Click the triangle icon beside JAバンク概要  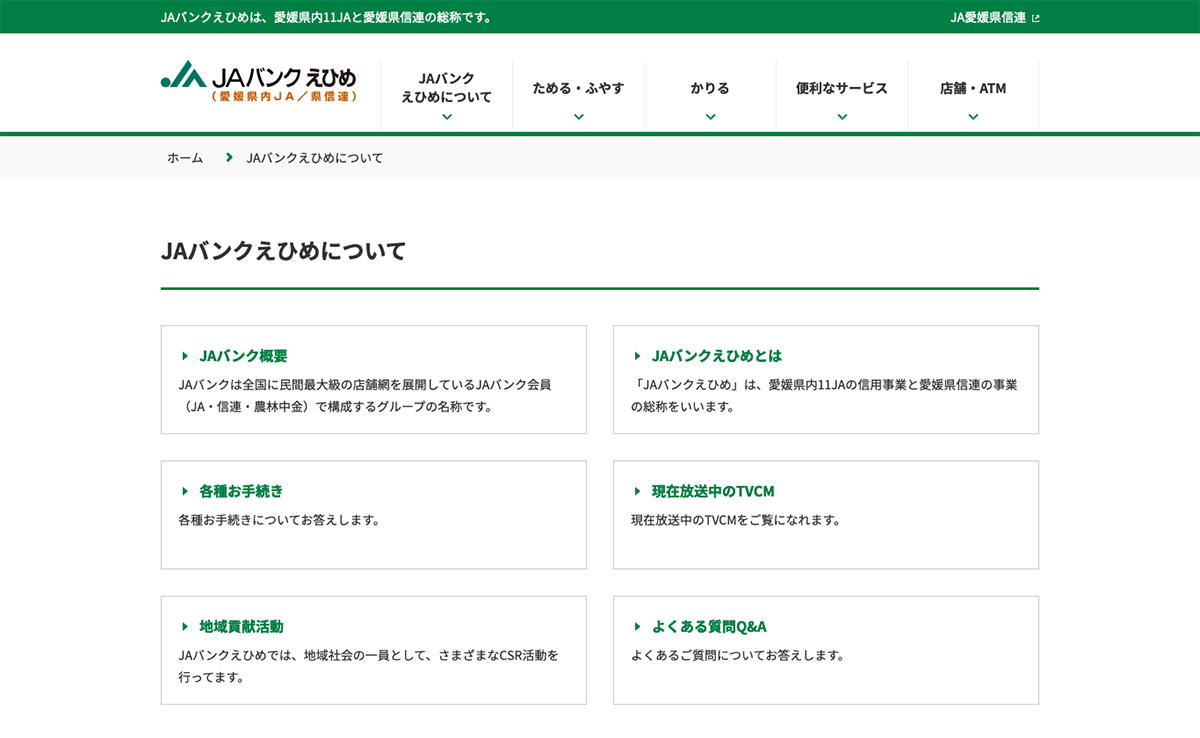point(185,356)
